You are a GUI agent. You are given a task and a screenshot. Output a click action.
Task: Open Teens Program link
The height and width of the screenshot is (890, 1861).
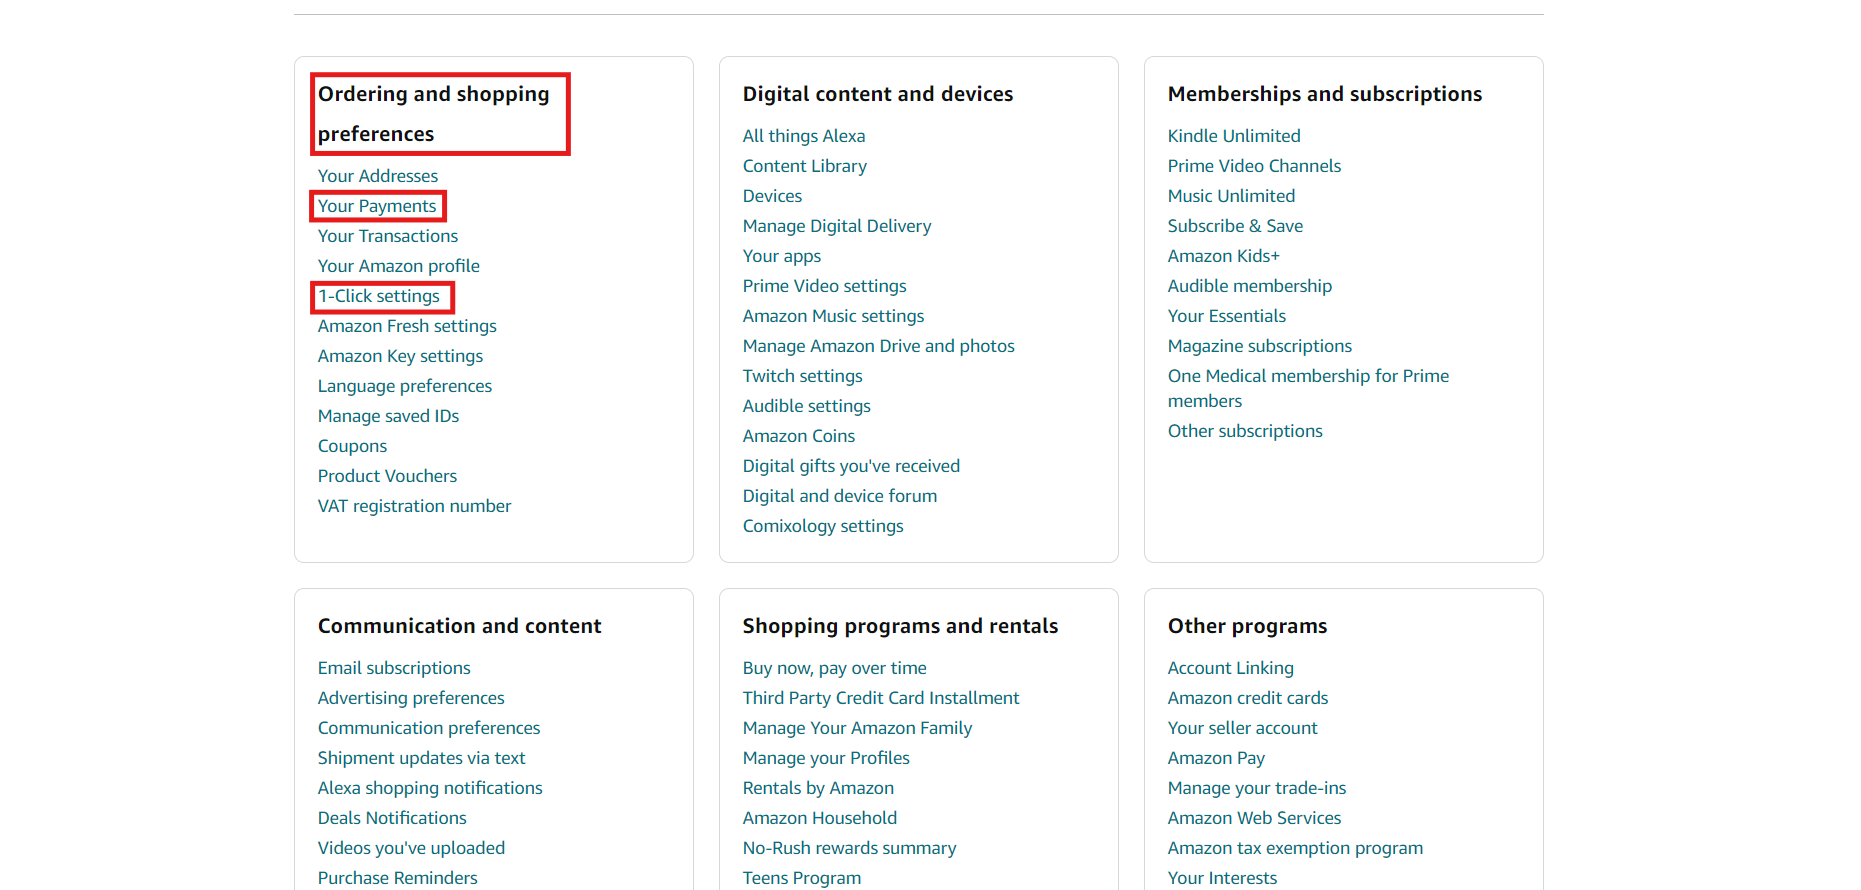tap(802, 878)
